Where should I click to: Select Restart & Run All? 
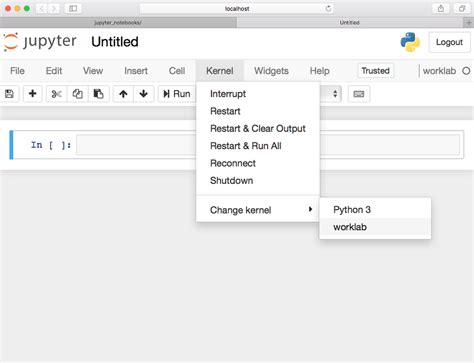tap(258, 146)
